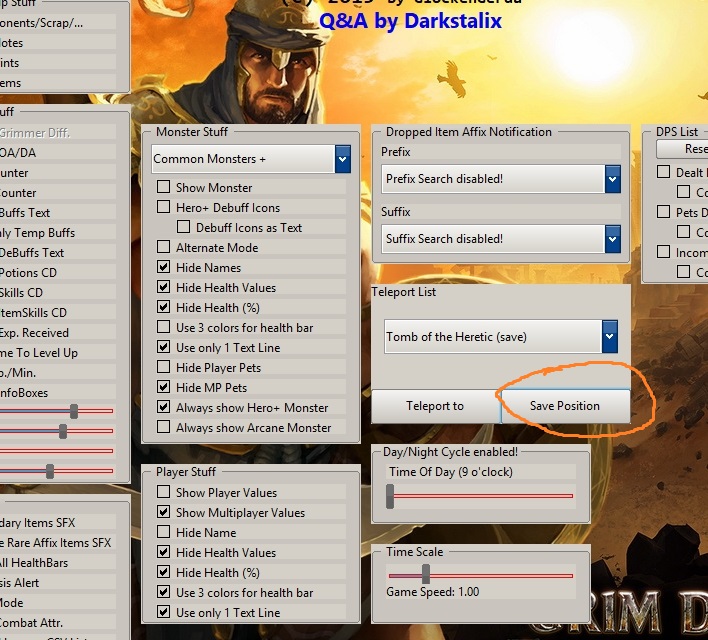
Task: Toggle the Dealt checkbox in DPS List
Action: pyautogui.click(x=663, y=172)
